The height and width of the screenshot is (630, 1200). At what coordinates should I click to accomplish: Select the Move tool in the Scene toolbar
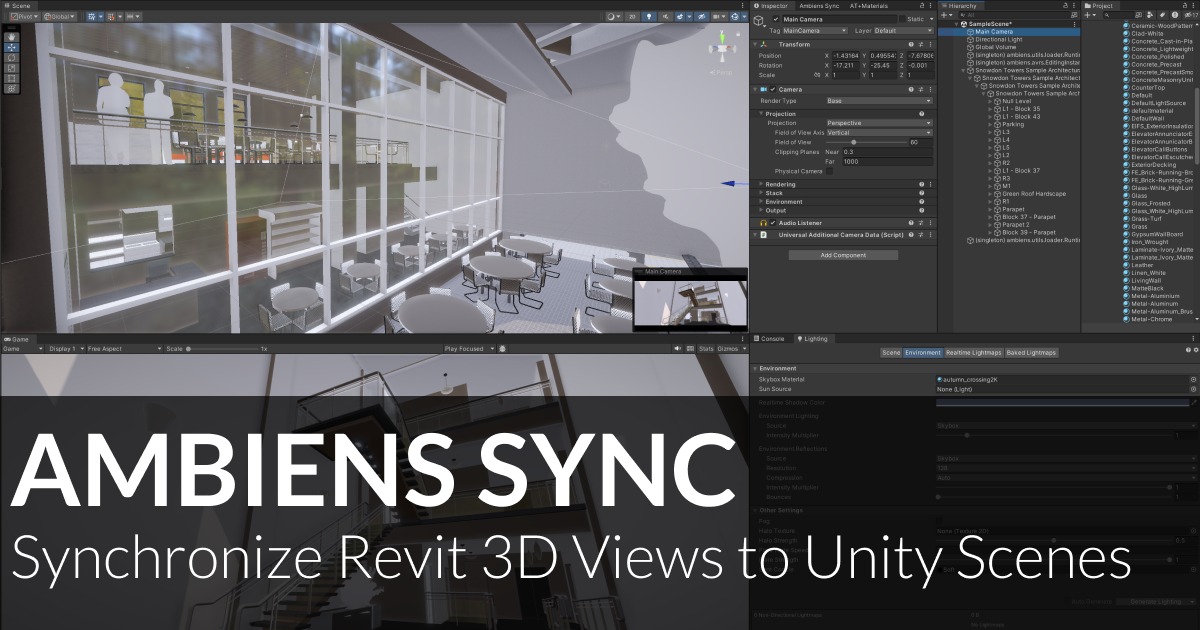[12, 46]
